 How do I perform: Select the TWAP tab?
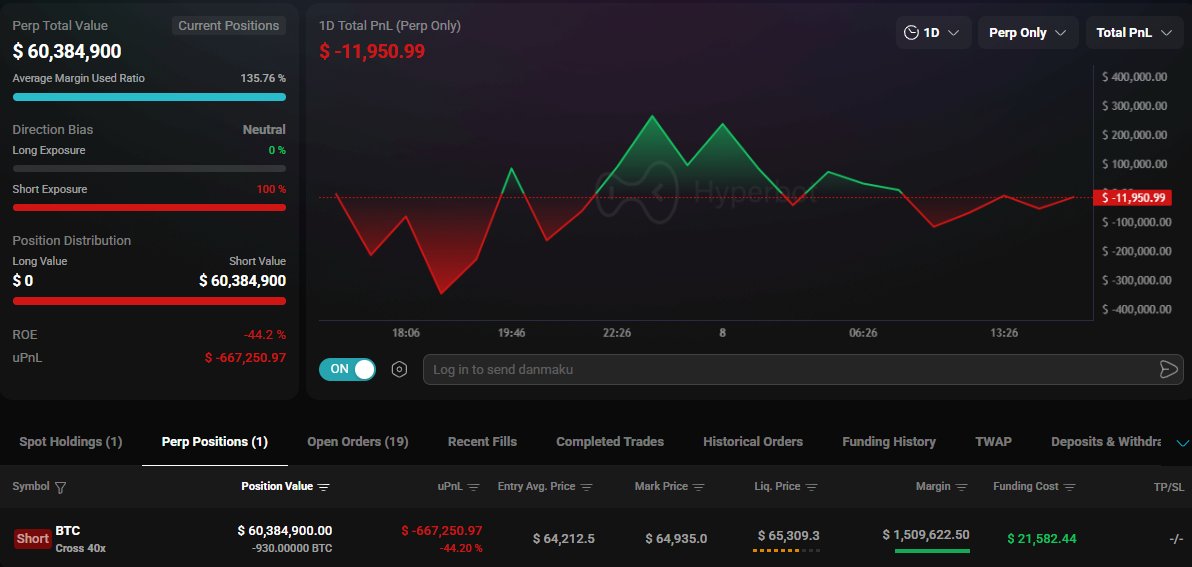pos(994,442)
